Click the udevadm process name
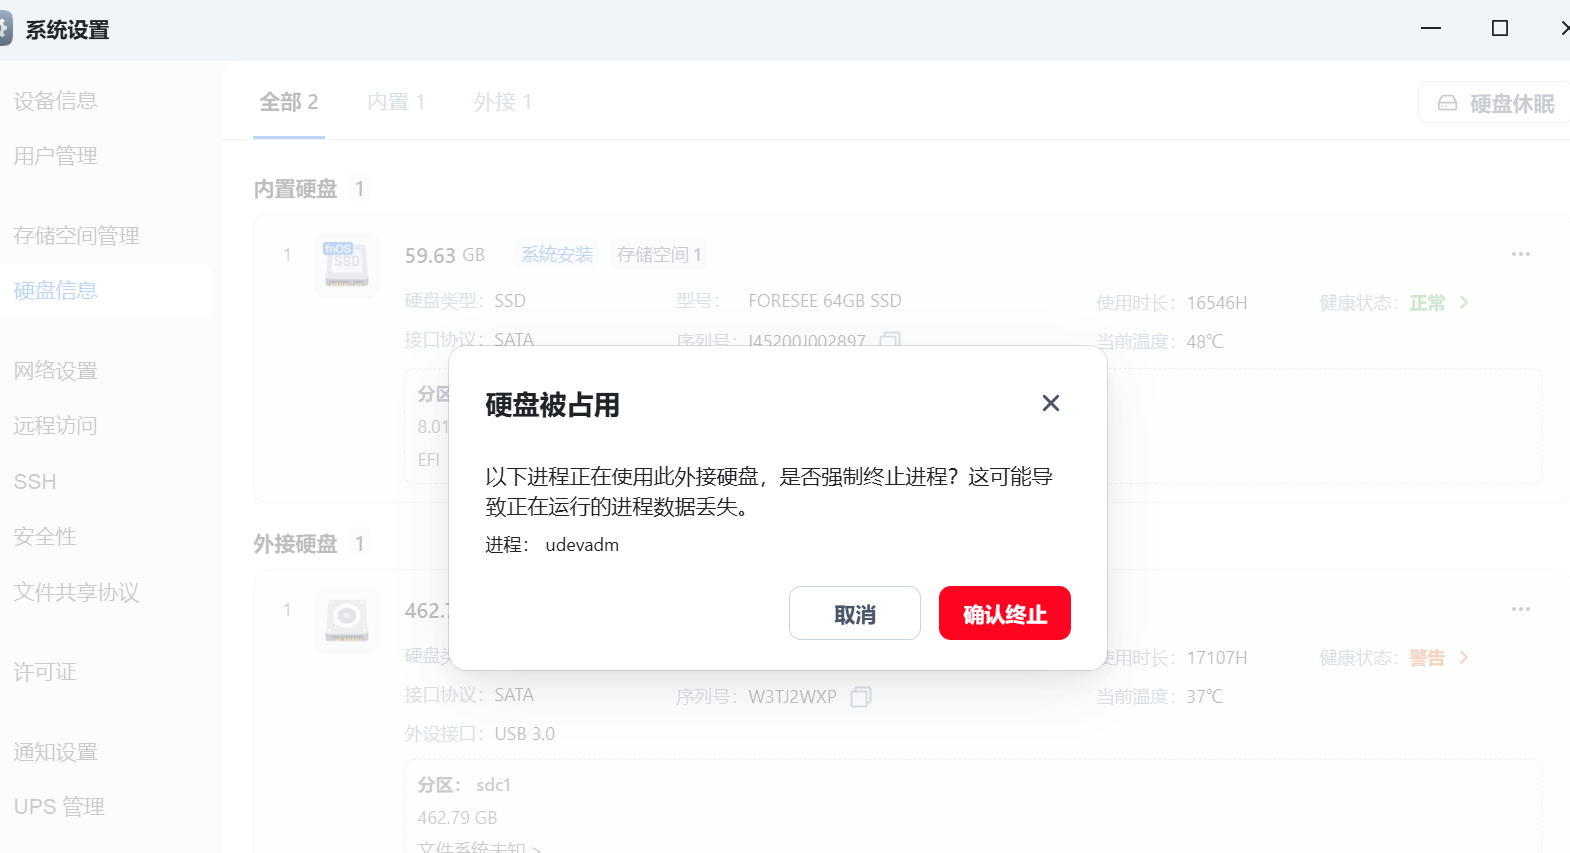 [582, 545]
